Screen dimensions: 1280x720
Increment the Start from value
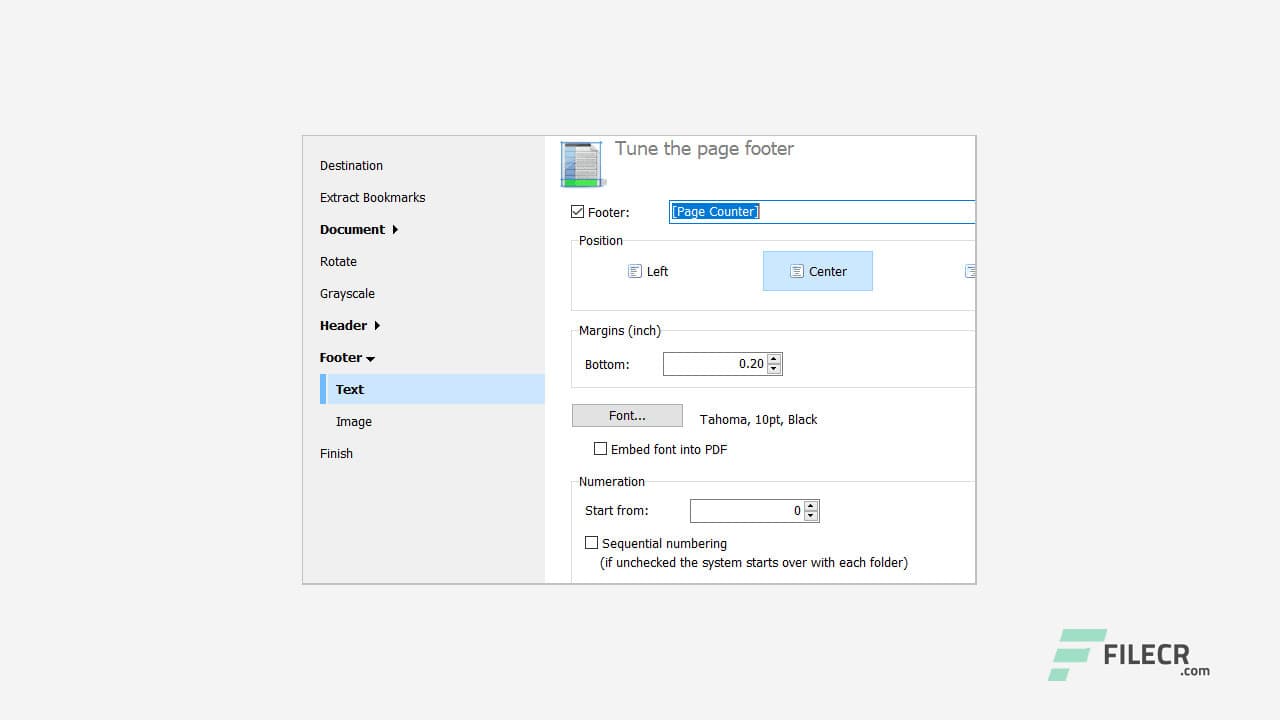pyautogui.click(x=812, y=506)
